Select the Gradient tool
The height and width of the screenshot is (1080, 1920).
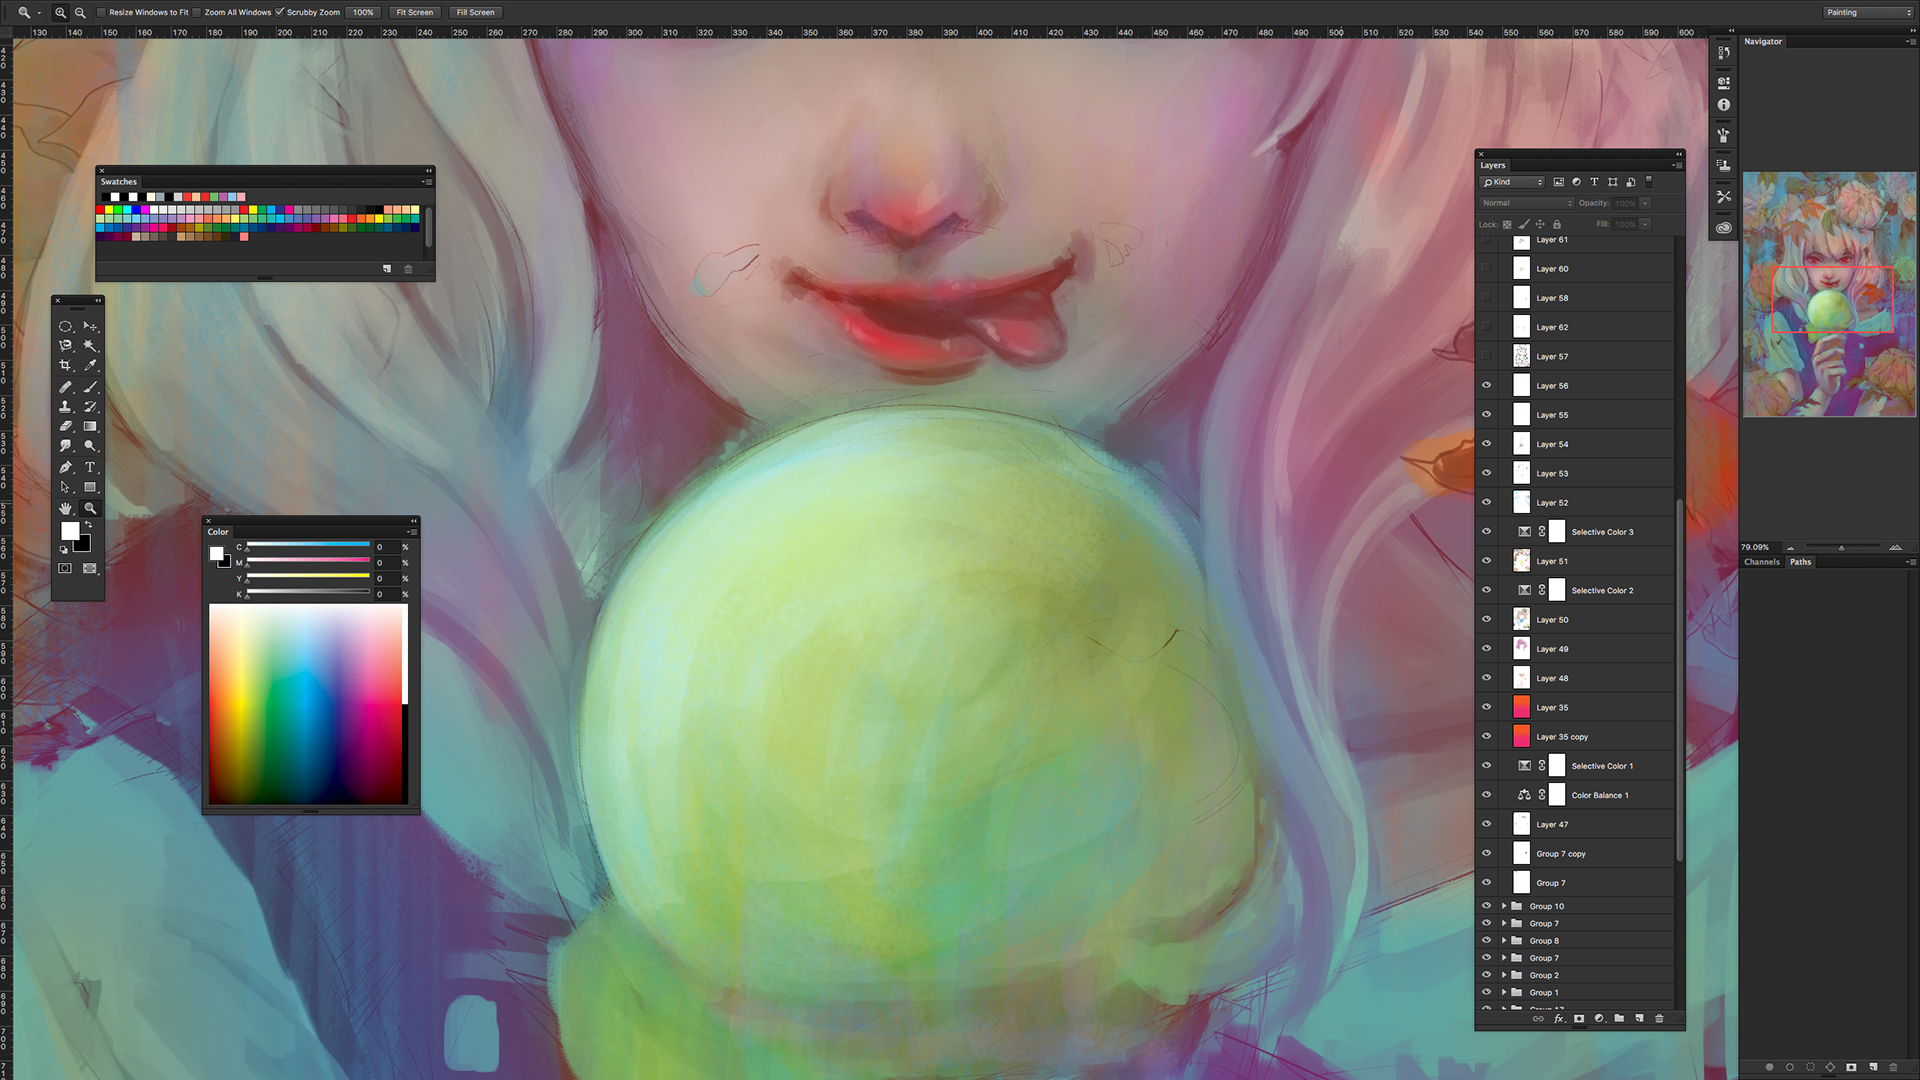(x=90, y=427)
